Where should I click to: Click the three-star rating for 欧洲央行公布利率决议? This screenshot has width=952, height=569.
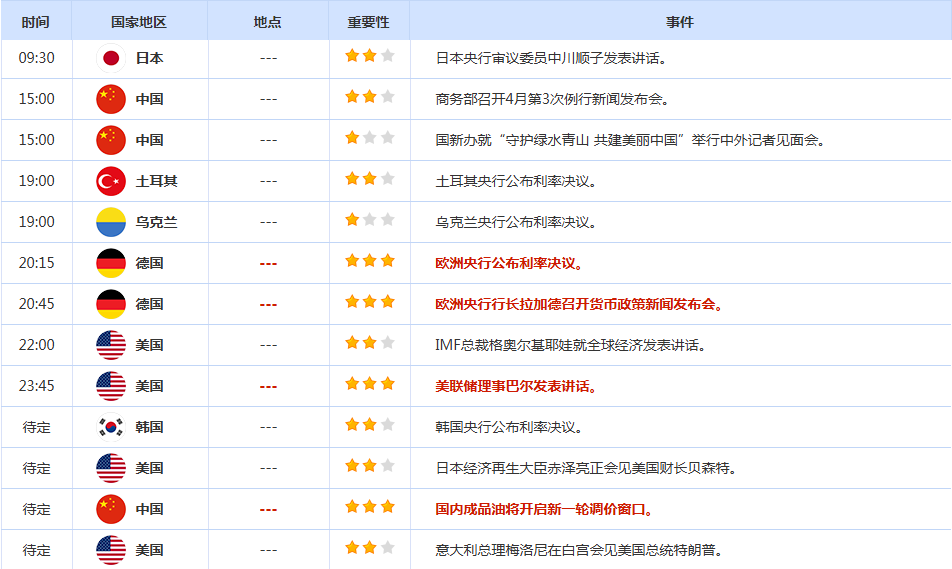[x=369, y=262]
